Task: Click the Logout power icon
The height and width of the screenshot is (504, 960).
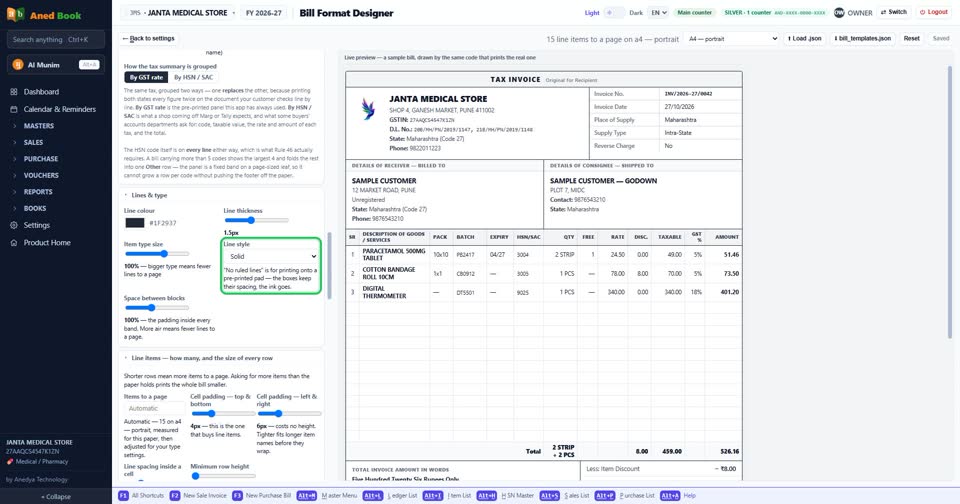Action: coord(923,12)
